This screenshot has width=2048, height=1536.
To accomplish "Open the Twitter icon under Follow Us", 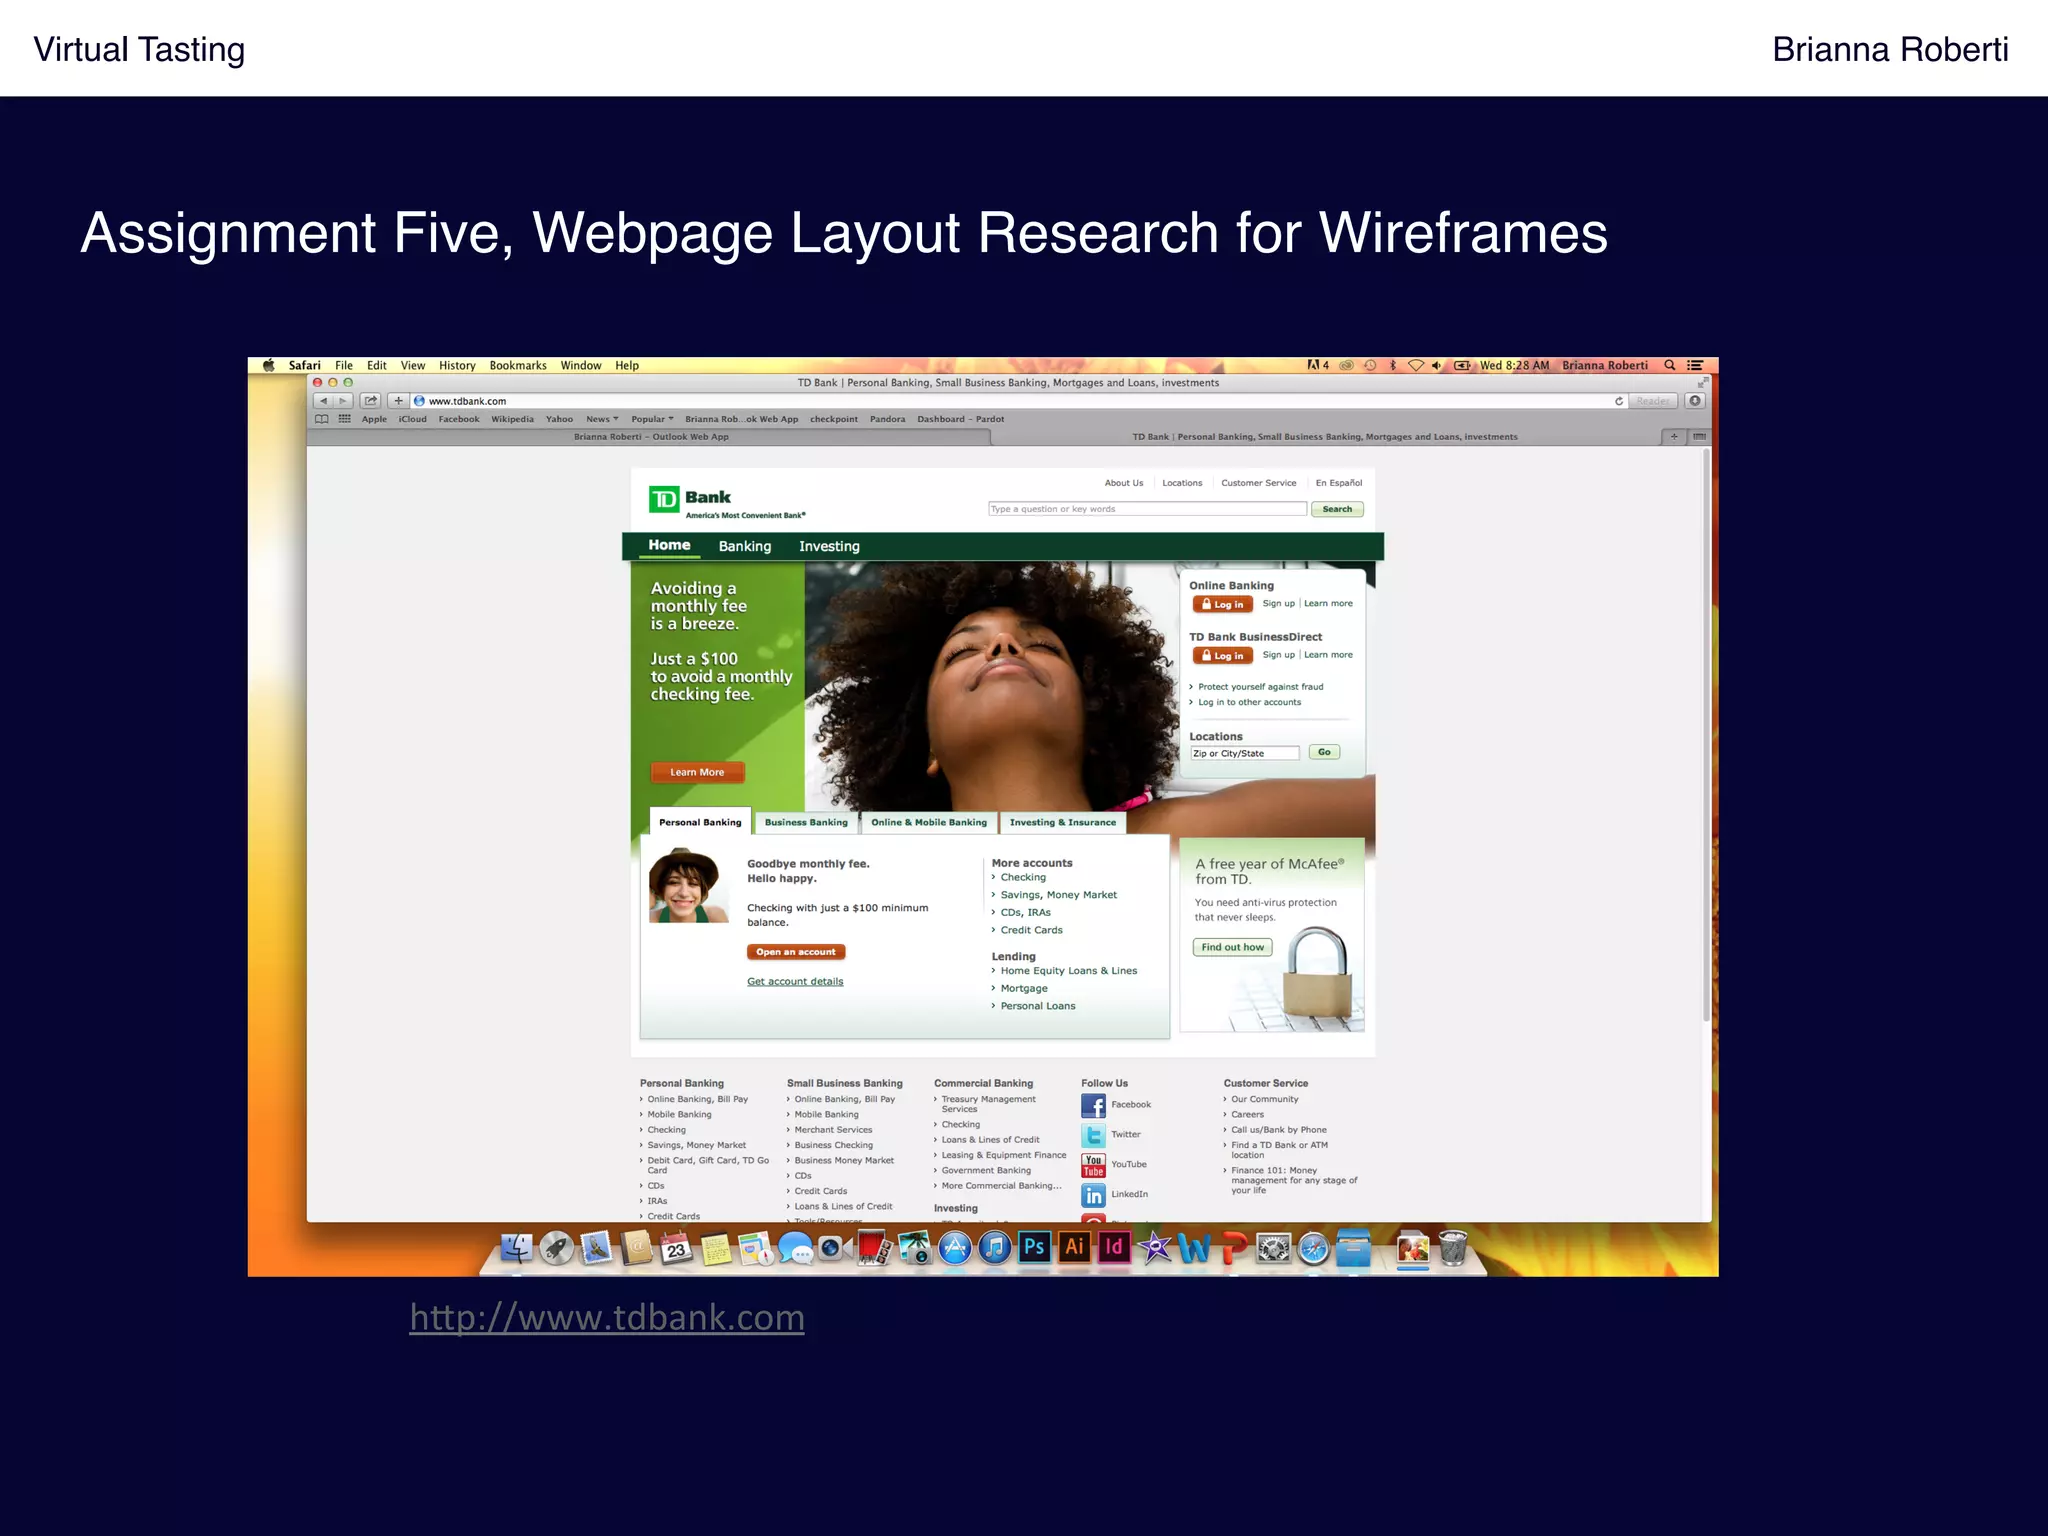I will point(1093,1135).
